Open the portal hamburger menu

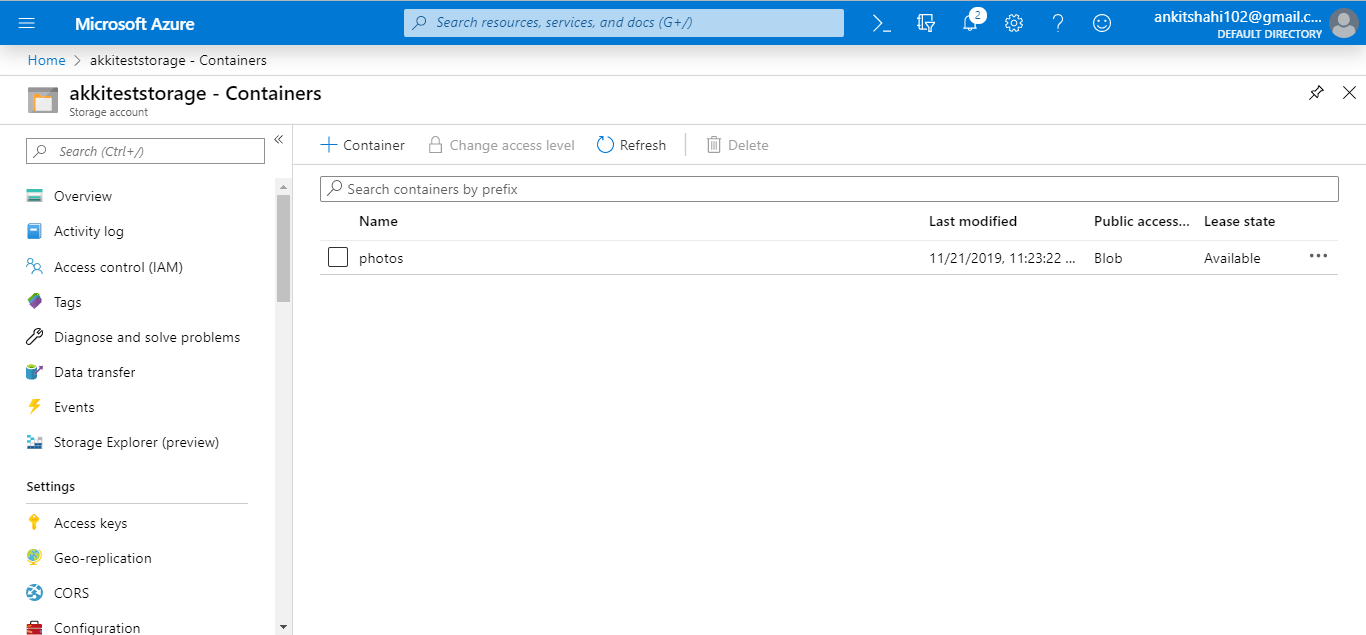point(27,23)
